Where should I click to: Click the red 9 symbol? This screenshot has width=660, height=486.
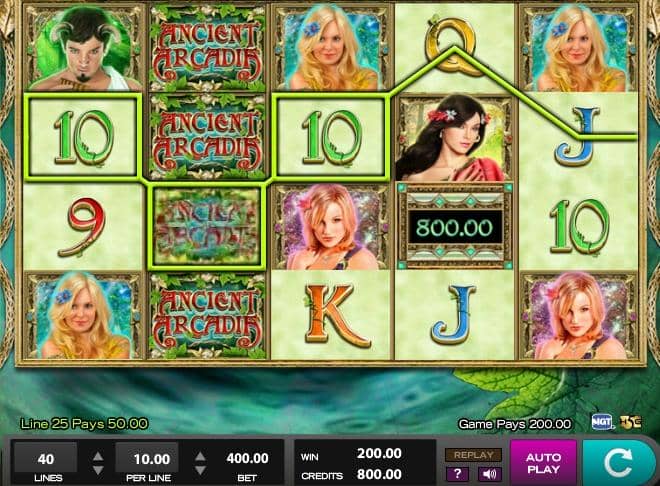(x=85, y=227)
